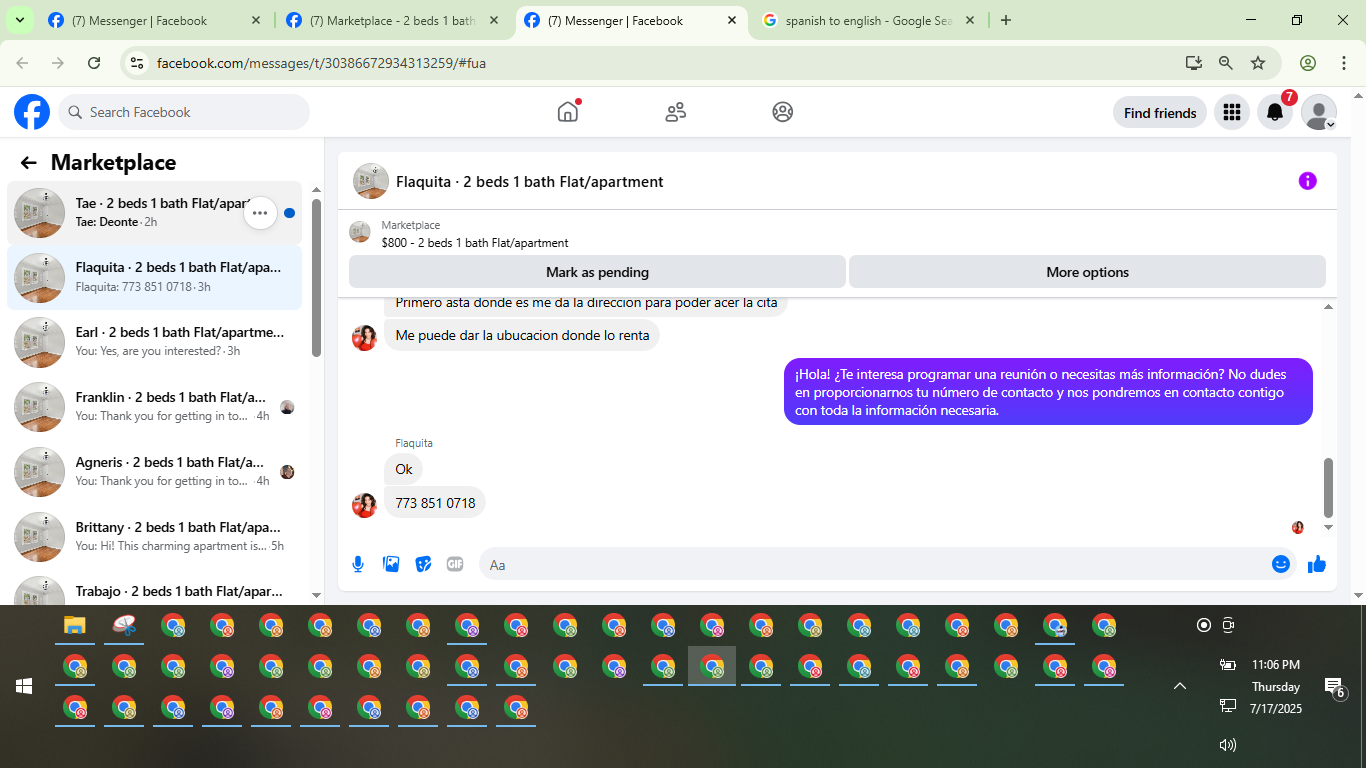The height and width of the screenshot is (768, 1366).
Task: Open the Chrome profile button
Action: [x=1308, y=63]
